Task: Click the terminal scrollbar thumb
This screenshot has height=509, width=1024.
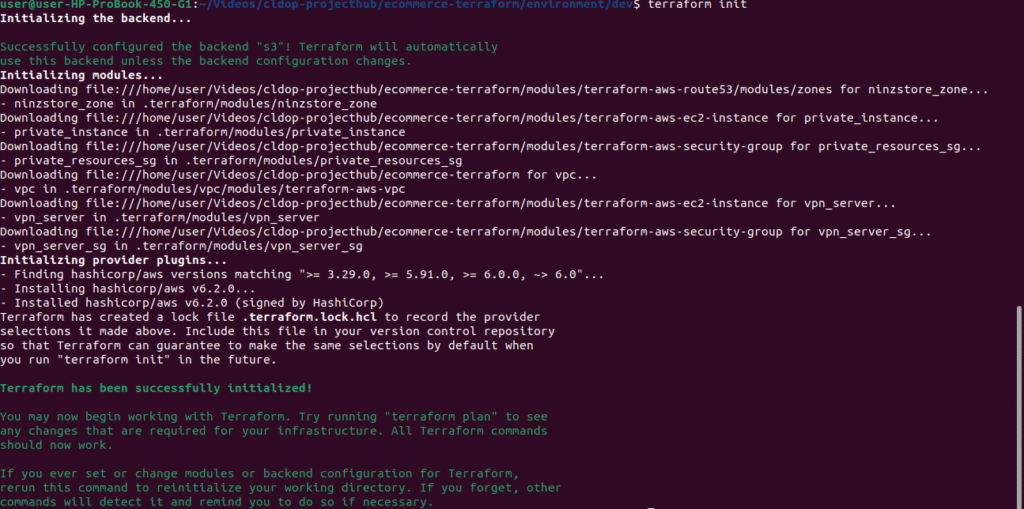Action: point(1019,406)
